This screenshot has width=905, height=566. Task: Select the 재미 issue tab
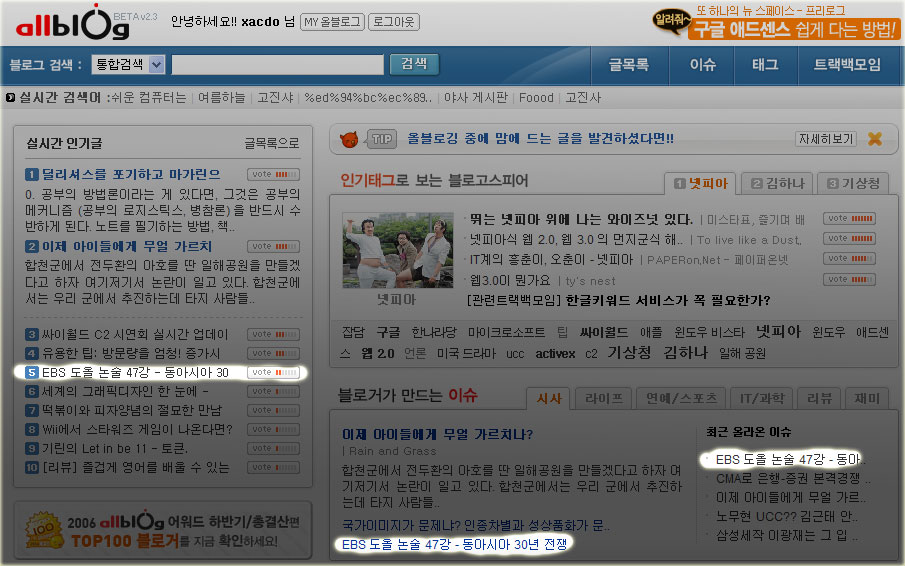pos(866,399)
